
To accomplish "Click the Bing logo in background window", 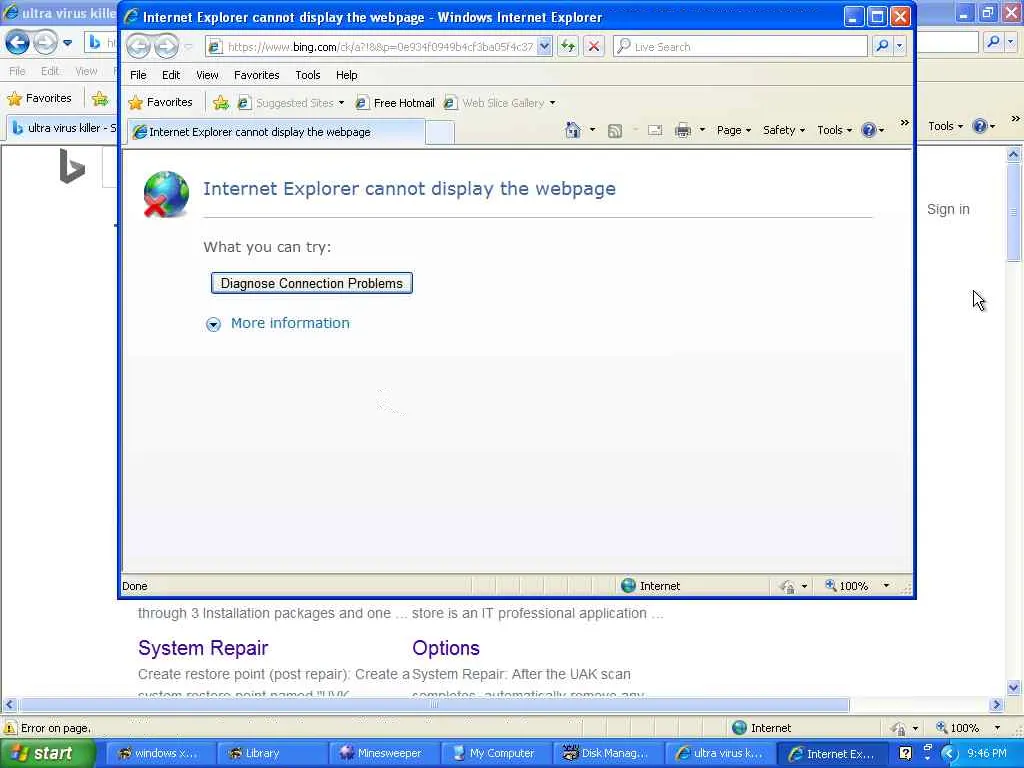I will click(x=72, y=166).
